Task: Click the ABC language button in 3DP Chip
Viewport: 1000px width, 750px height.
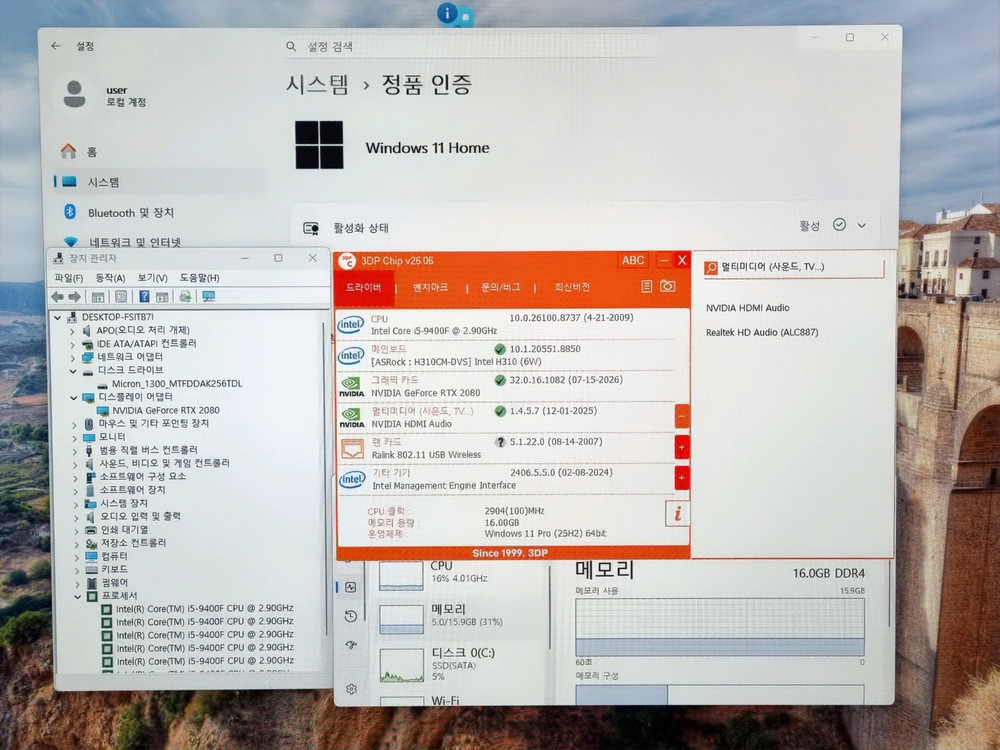Action: click(633, 260)
